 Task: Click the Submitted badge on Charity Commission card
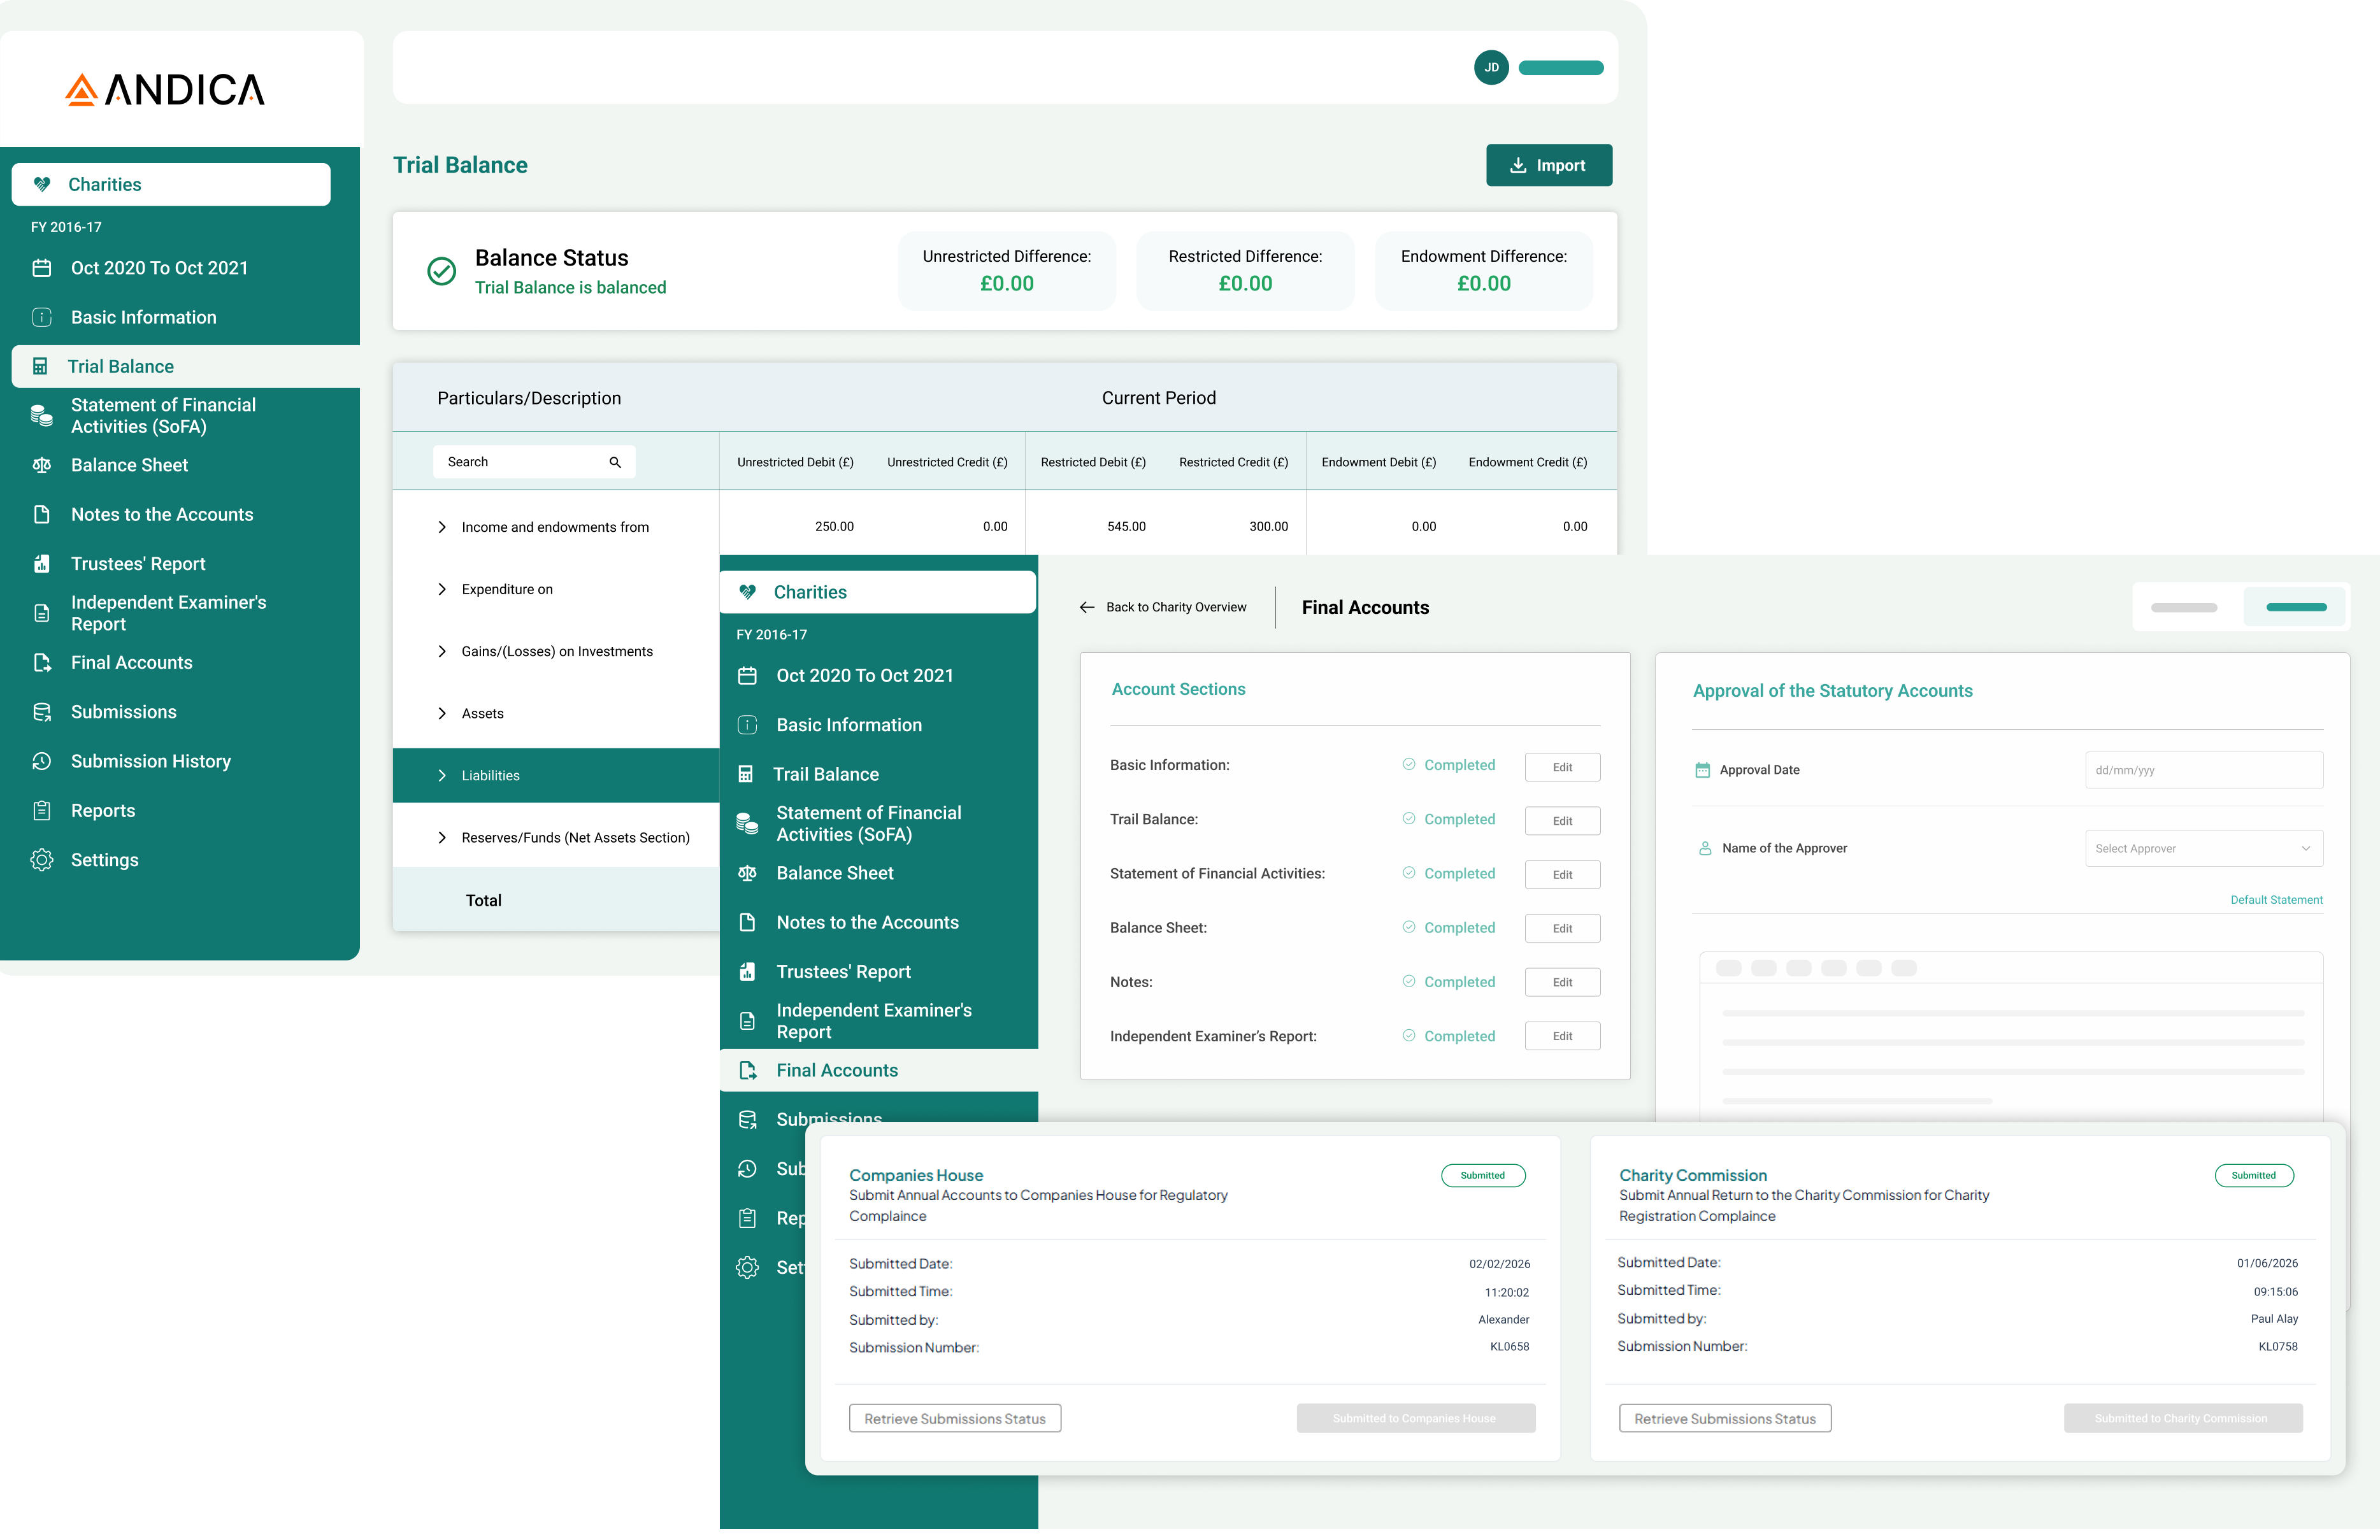coord(2255,1177)
